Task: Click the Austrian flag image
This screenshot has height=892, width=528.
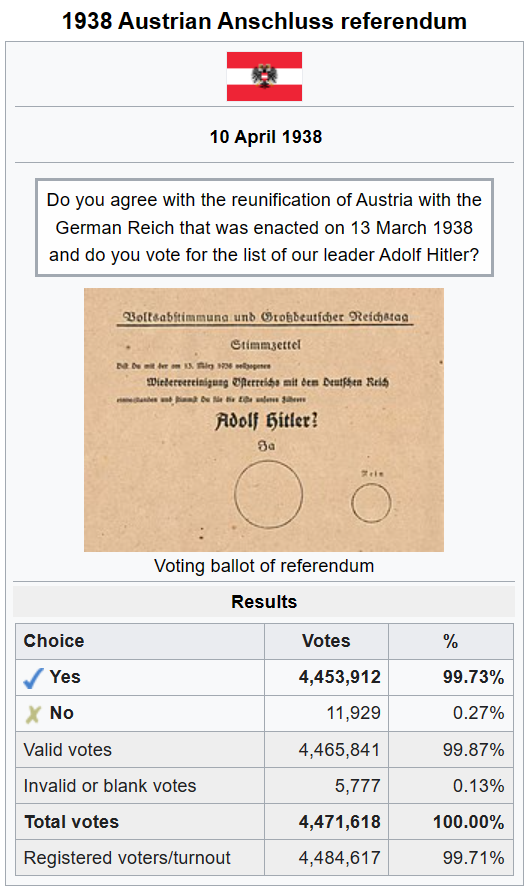Action: point(264,76)
